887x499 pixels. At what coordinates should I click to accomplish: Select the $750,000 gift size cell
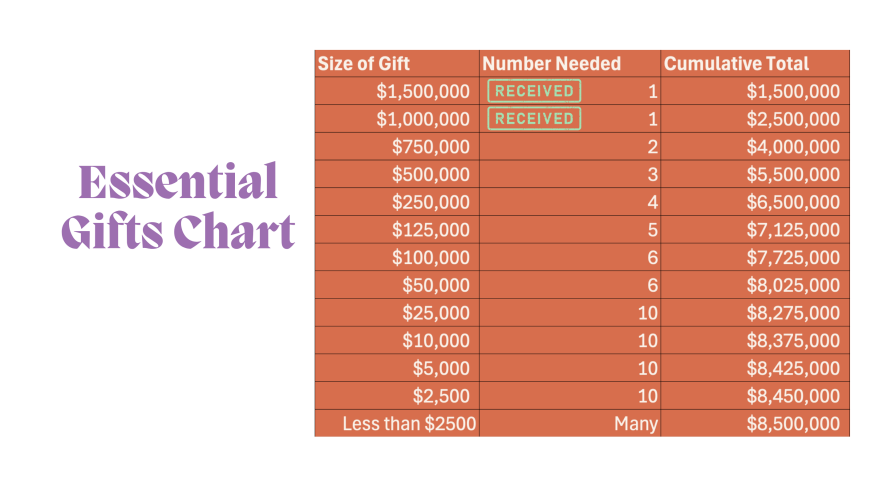pyautogui.click(x=430, y=147)
